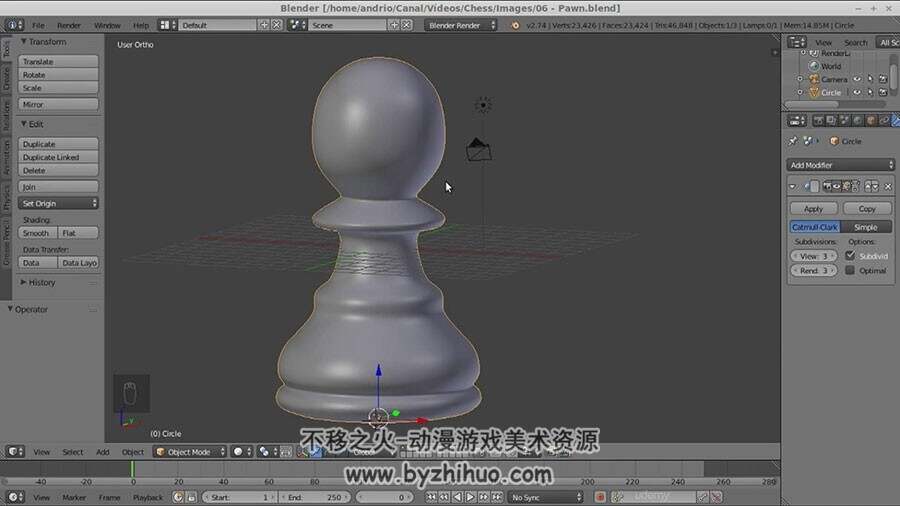Collapse the Edit panel
The width and height of the screenshot is (900, 506).
pos(24,124)
